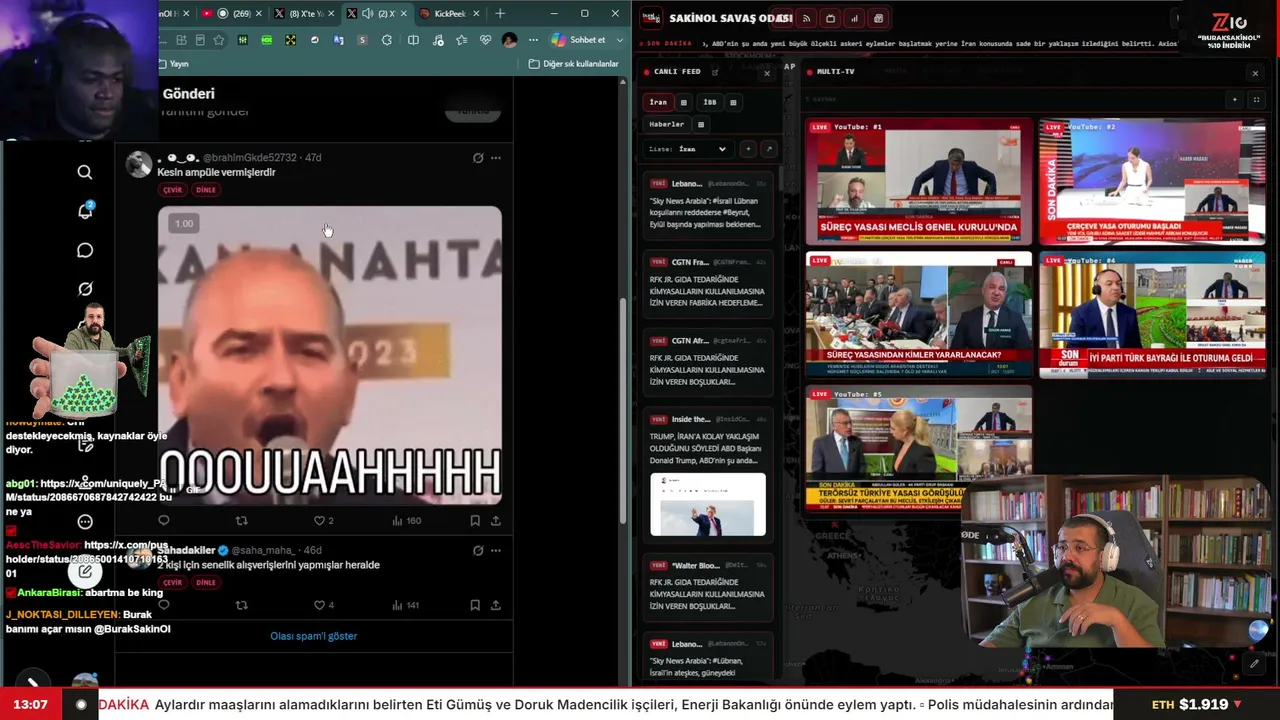This screenshot has width=1280, height=720.
Task: Repost the 'Kesin ampüle vermişlerdir' post
Action: click(x=241, y=520)
